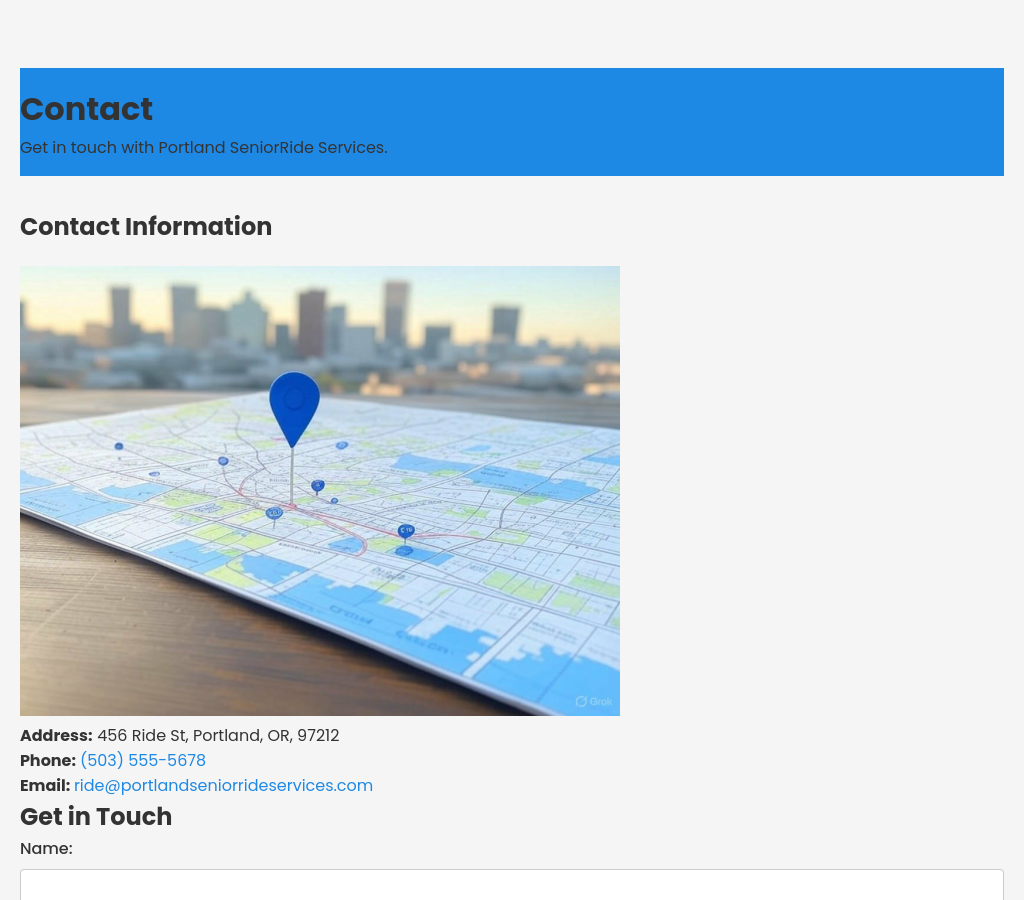Screen dimensions: 1024x900
Task: Click the "Name:" form label
Action: tap(46, 849)
